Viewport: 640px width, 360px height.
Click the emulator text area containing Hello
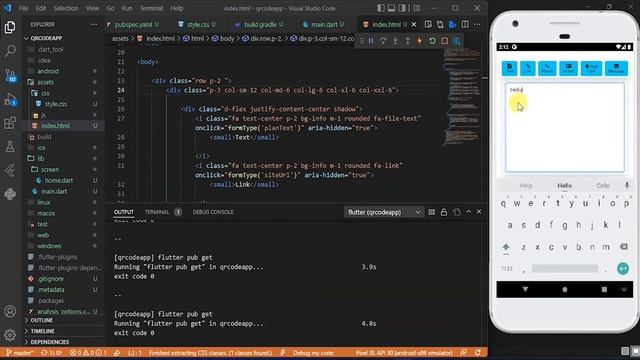tap(565, 127)
